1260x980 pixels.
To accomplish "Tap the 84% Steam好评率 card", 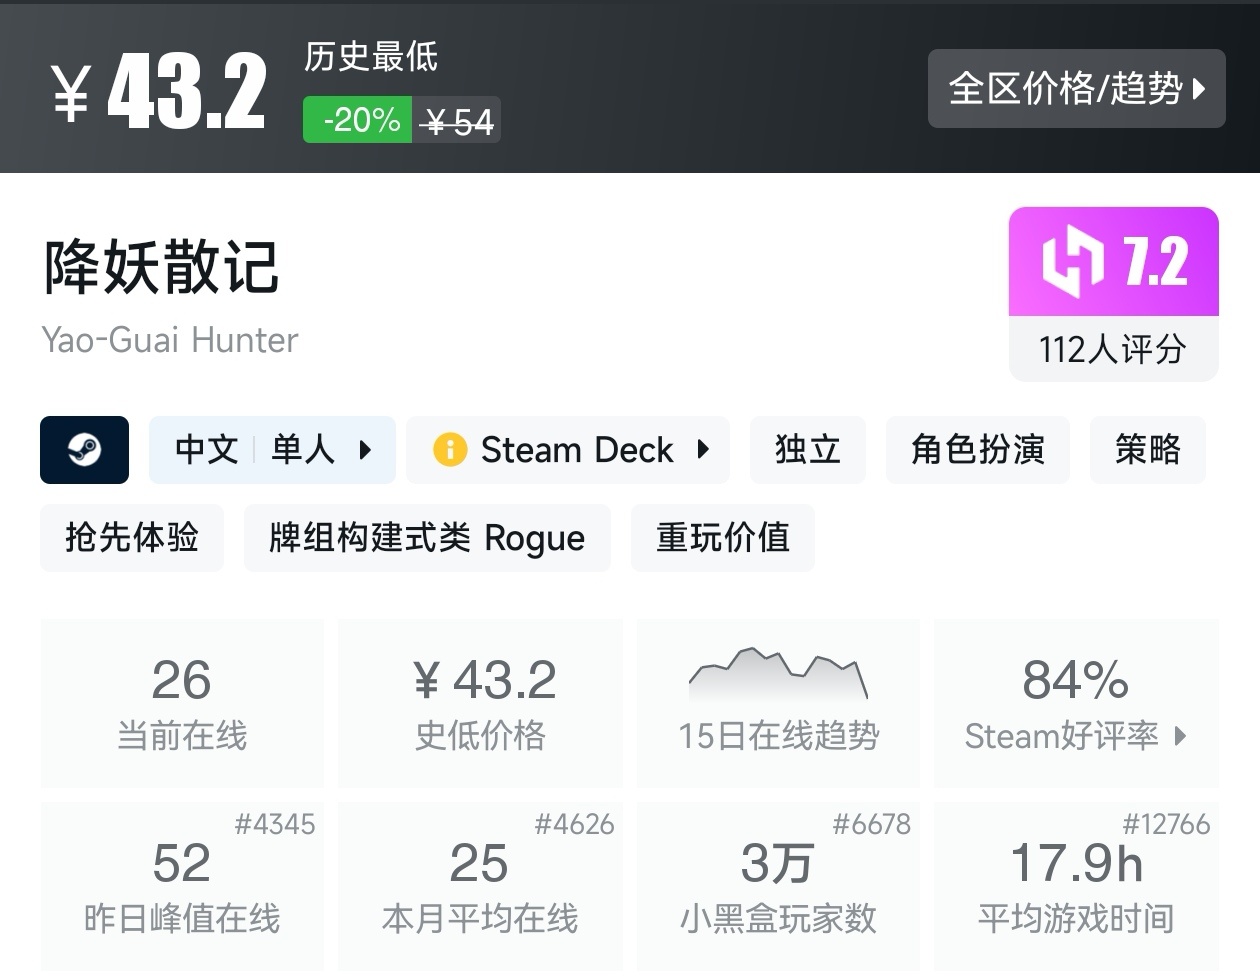I will click(1076, 703).
